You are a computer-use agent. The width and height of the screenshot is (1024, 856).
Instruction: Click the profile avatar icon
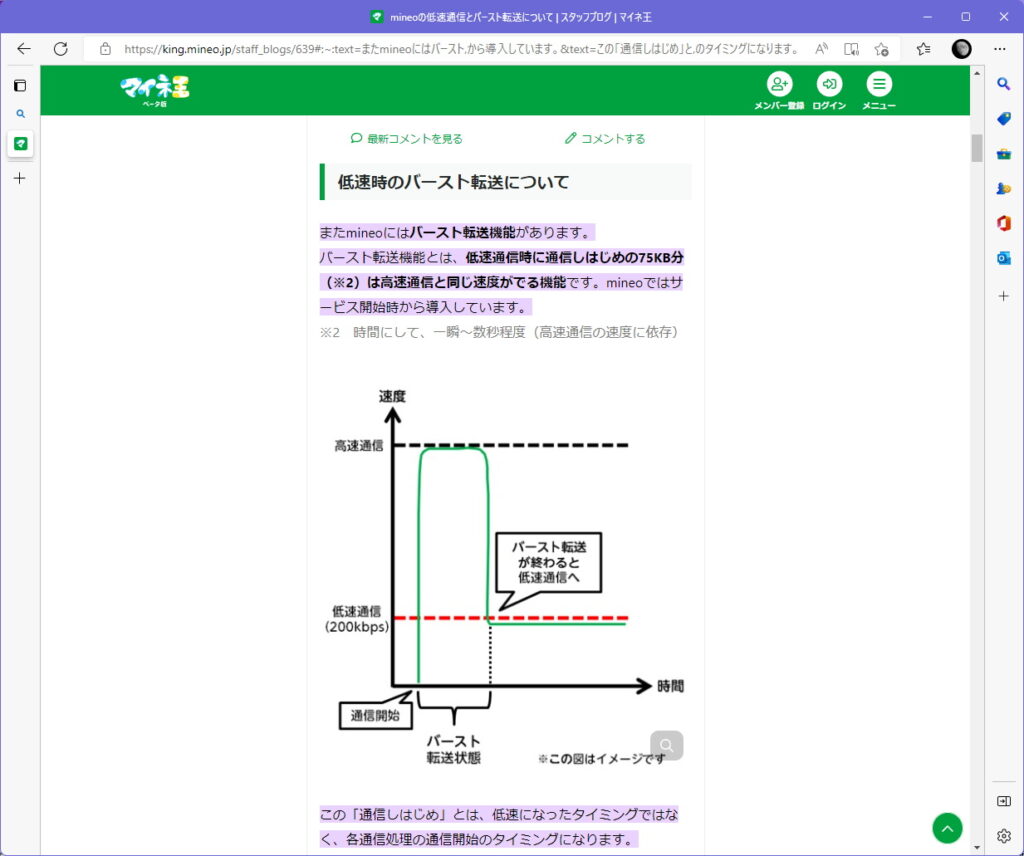[x=961, y=49]
